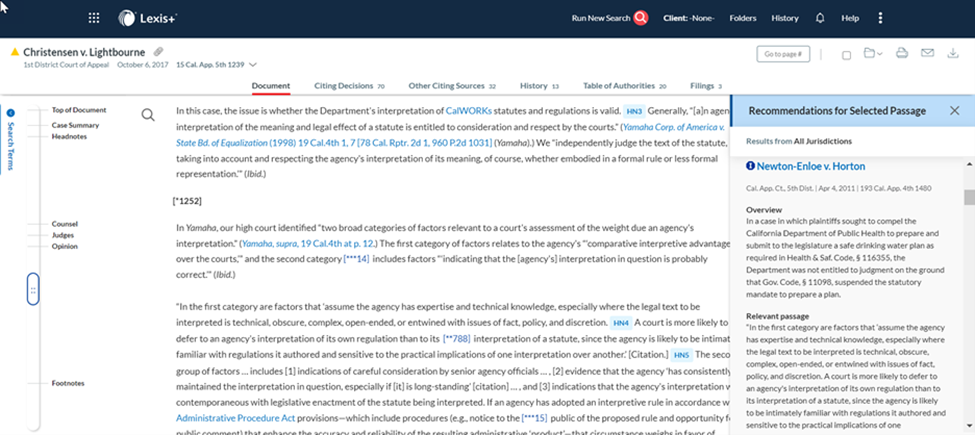
Task: Follow the CalWORKs link
Action: tap(468, 111)
